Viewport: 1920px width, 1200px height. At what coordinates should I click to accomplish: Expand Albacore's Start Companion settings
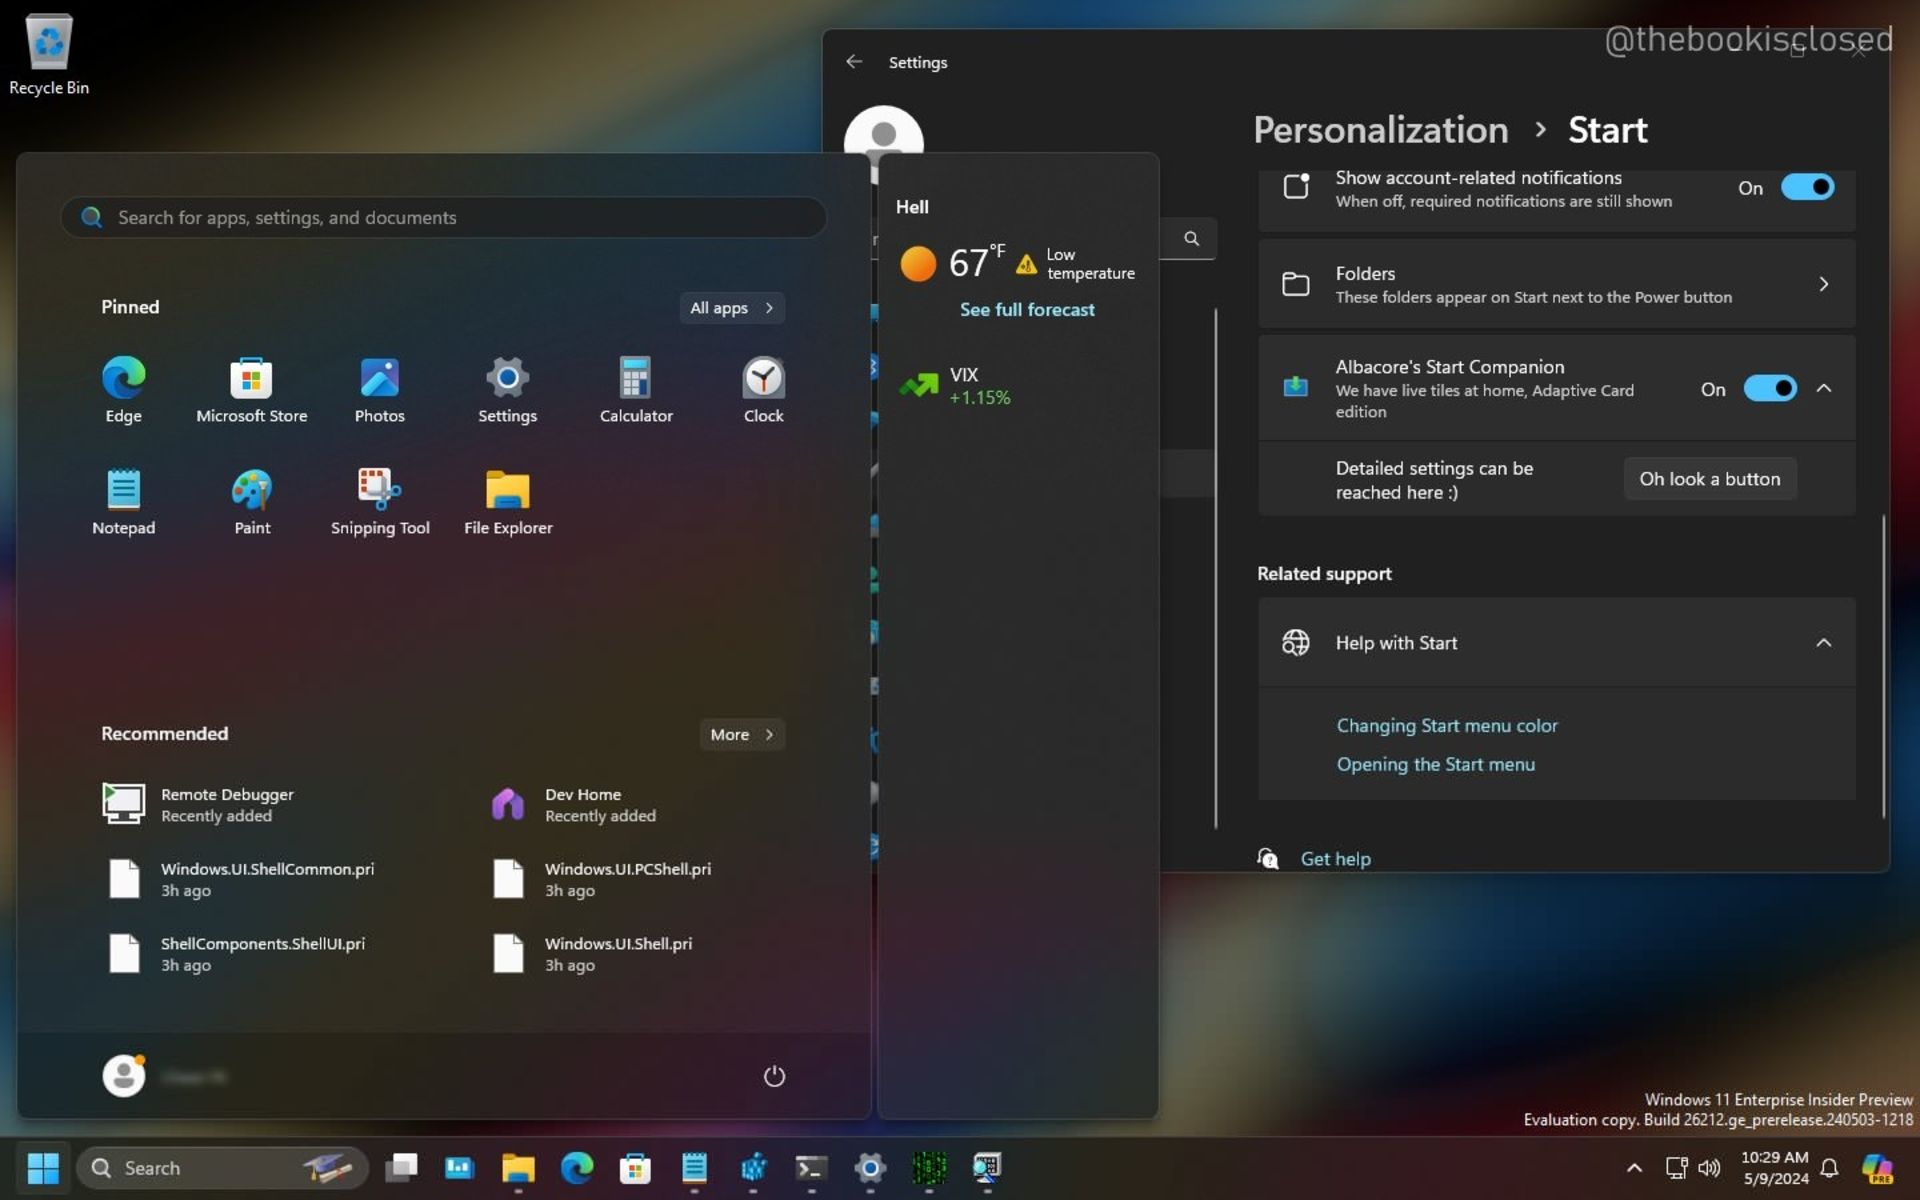point(1825,387)
